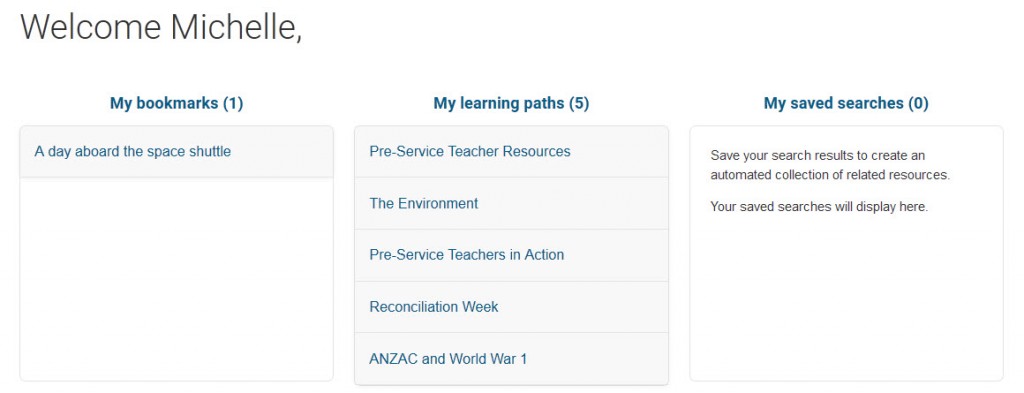
Task: Click the bookmarks count '(1)'
Action: click(x=232, y=103)
